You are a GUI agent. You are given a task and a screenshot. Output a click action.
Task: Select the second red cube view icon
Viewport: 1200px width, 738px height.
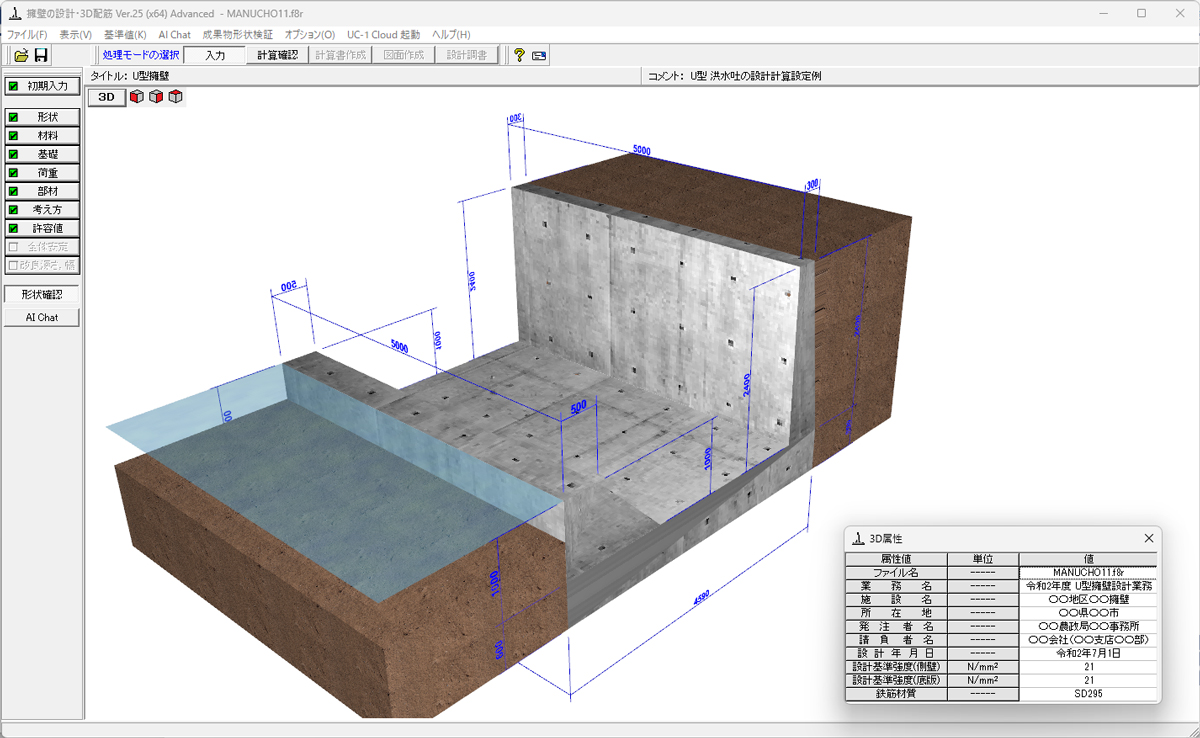coord(156,97)
